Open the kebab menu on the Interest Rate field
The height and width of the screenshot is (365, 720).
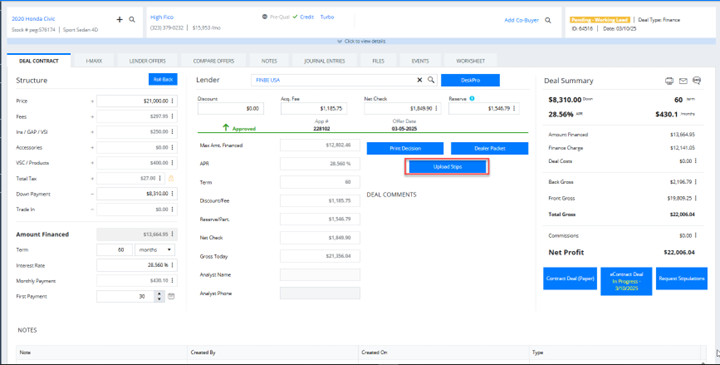(x=173, y=265)
